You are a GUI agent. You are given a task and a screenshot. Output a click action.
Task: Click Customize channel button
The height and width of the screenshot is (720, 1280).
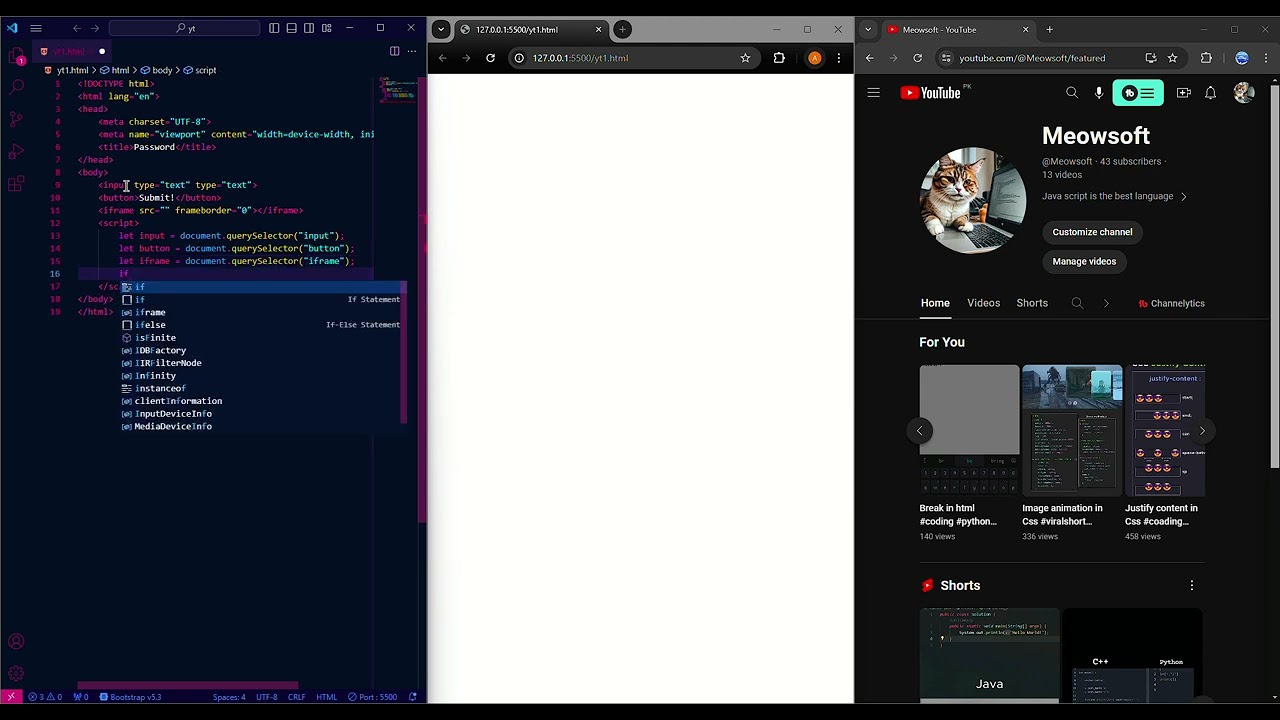[1092, 232]
